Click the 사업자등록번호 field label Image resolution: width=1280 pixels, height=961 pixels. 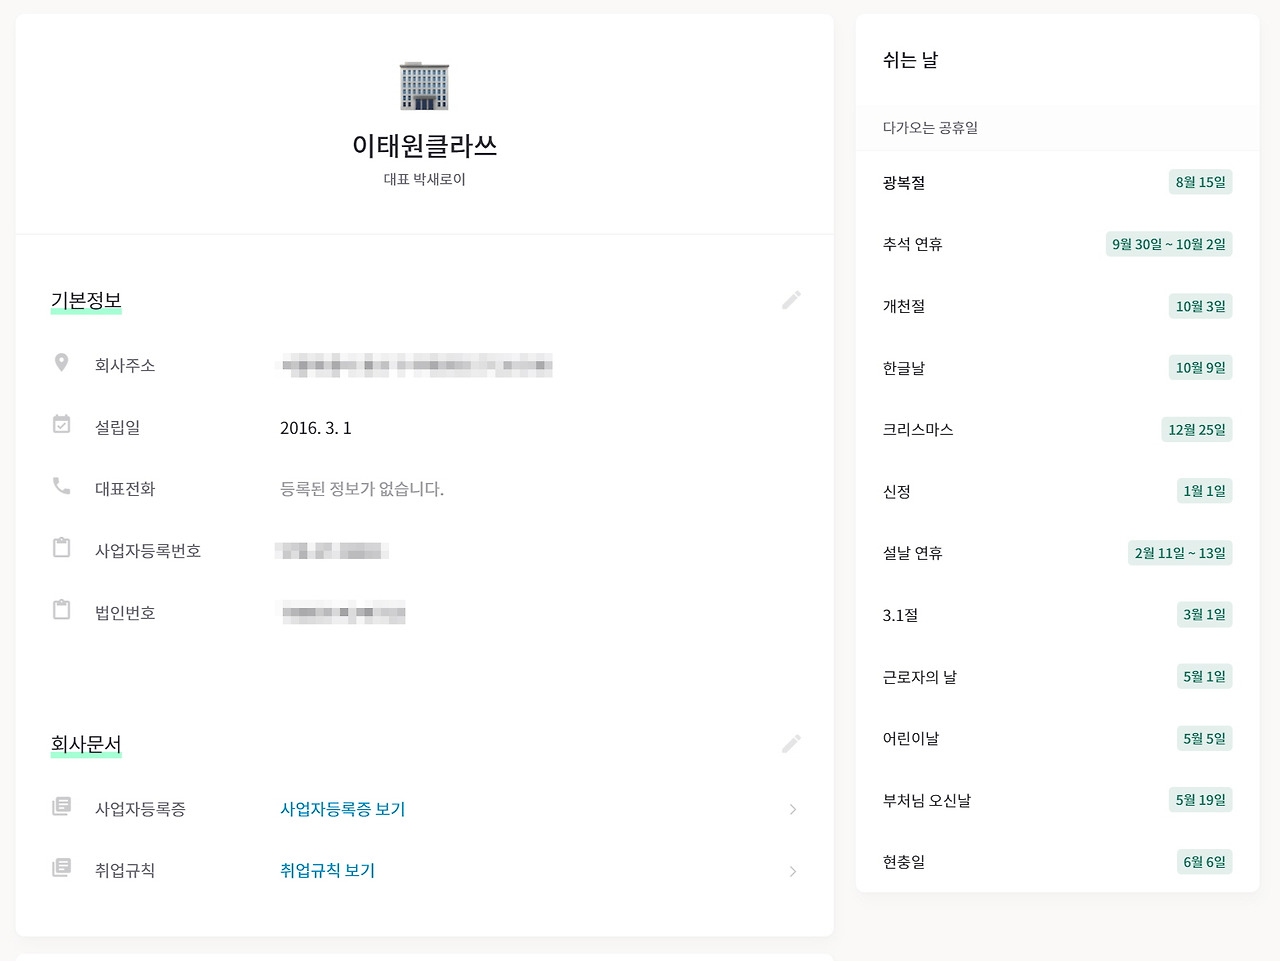tap(148, 551)
